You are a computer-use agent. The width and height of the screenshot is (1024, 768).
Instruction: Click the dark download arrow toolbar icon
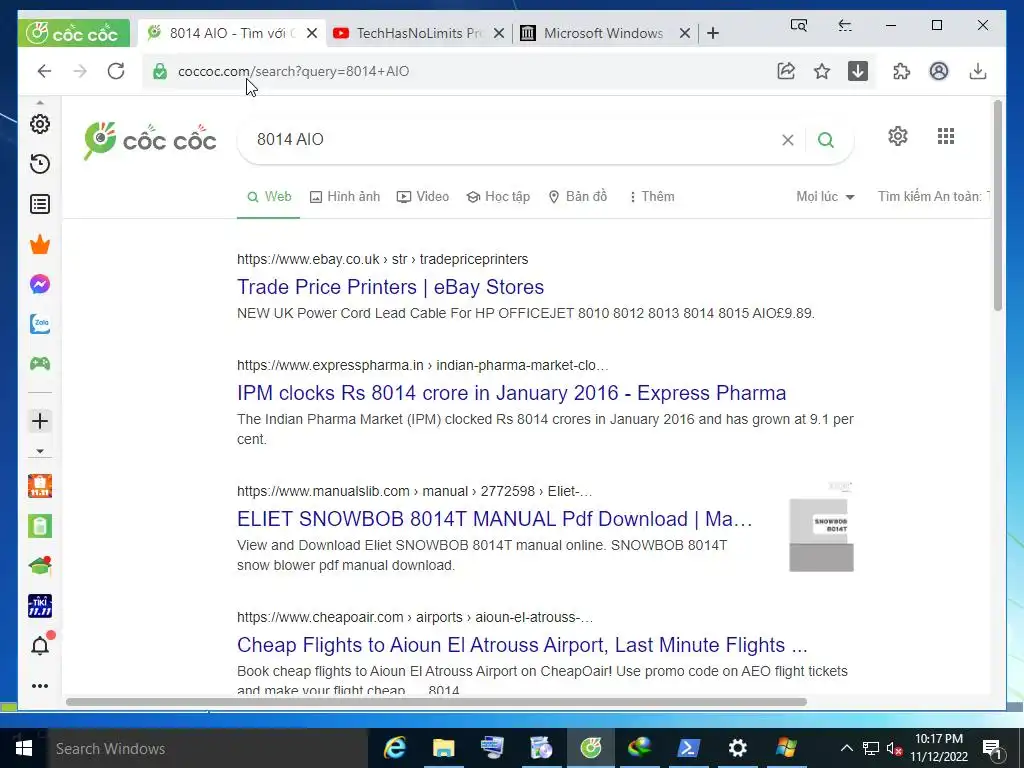pyautogui.click(x=857, y=71)
